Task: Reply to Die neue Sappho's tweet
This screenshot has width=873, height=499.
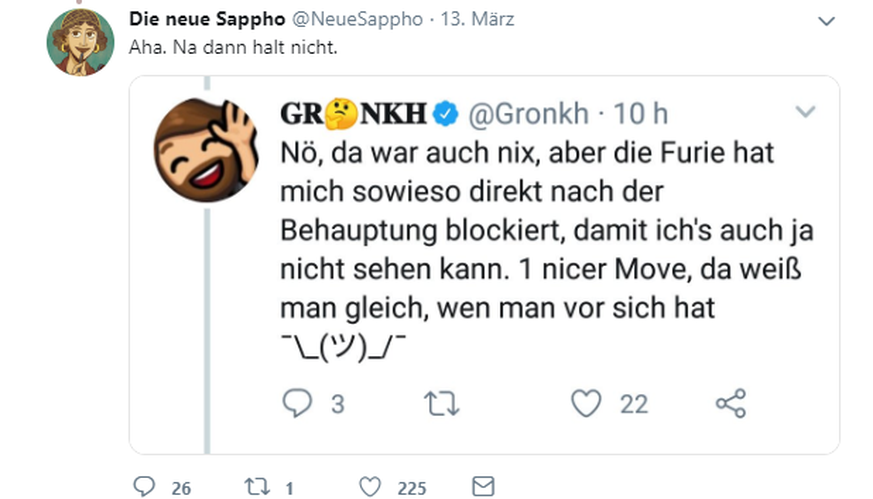Action: coord(144,487)
